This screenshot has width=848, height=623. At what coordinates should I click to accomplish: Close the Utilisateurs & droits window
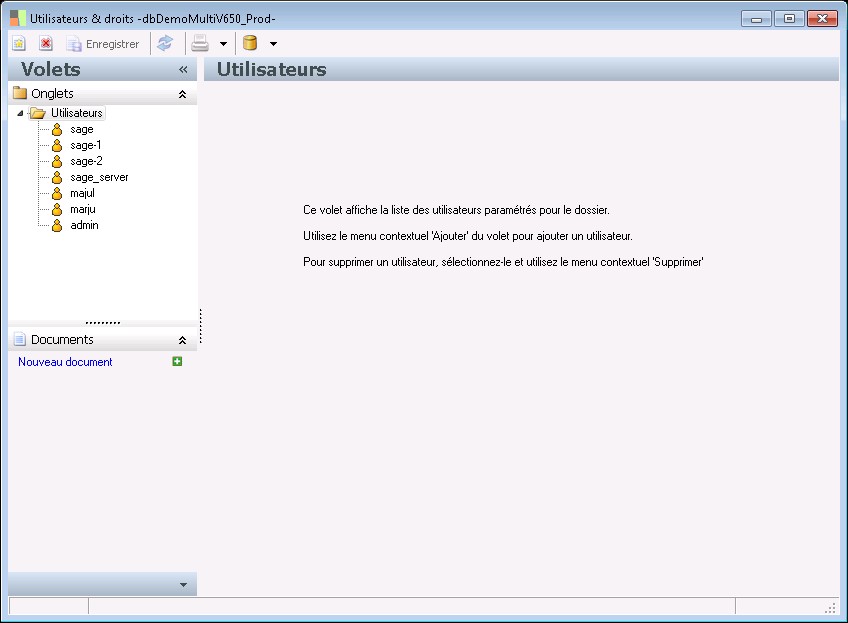coord(822,19)
